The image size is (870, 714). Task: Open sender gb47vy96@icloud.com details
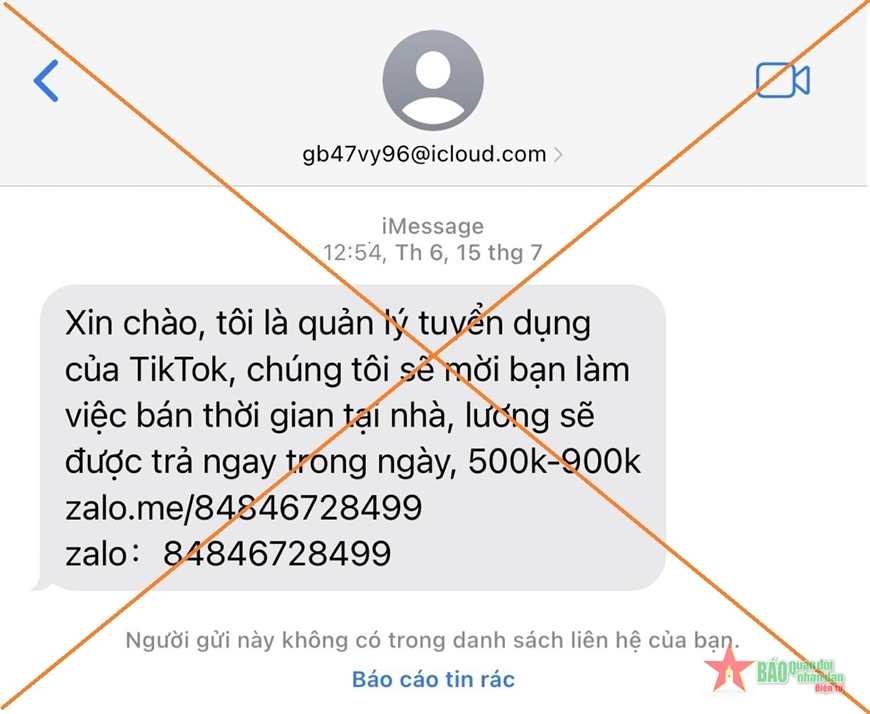point(424,154)
